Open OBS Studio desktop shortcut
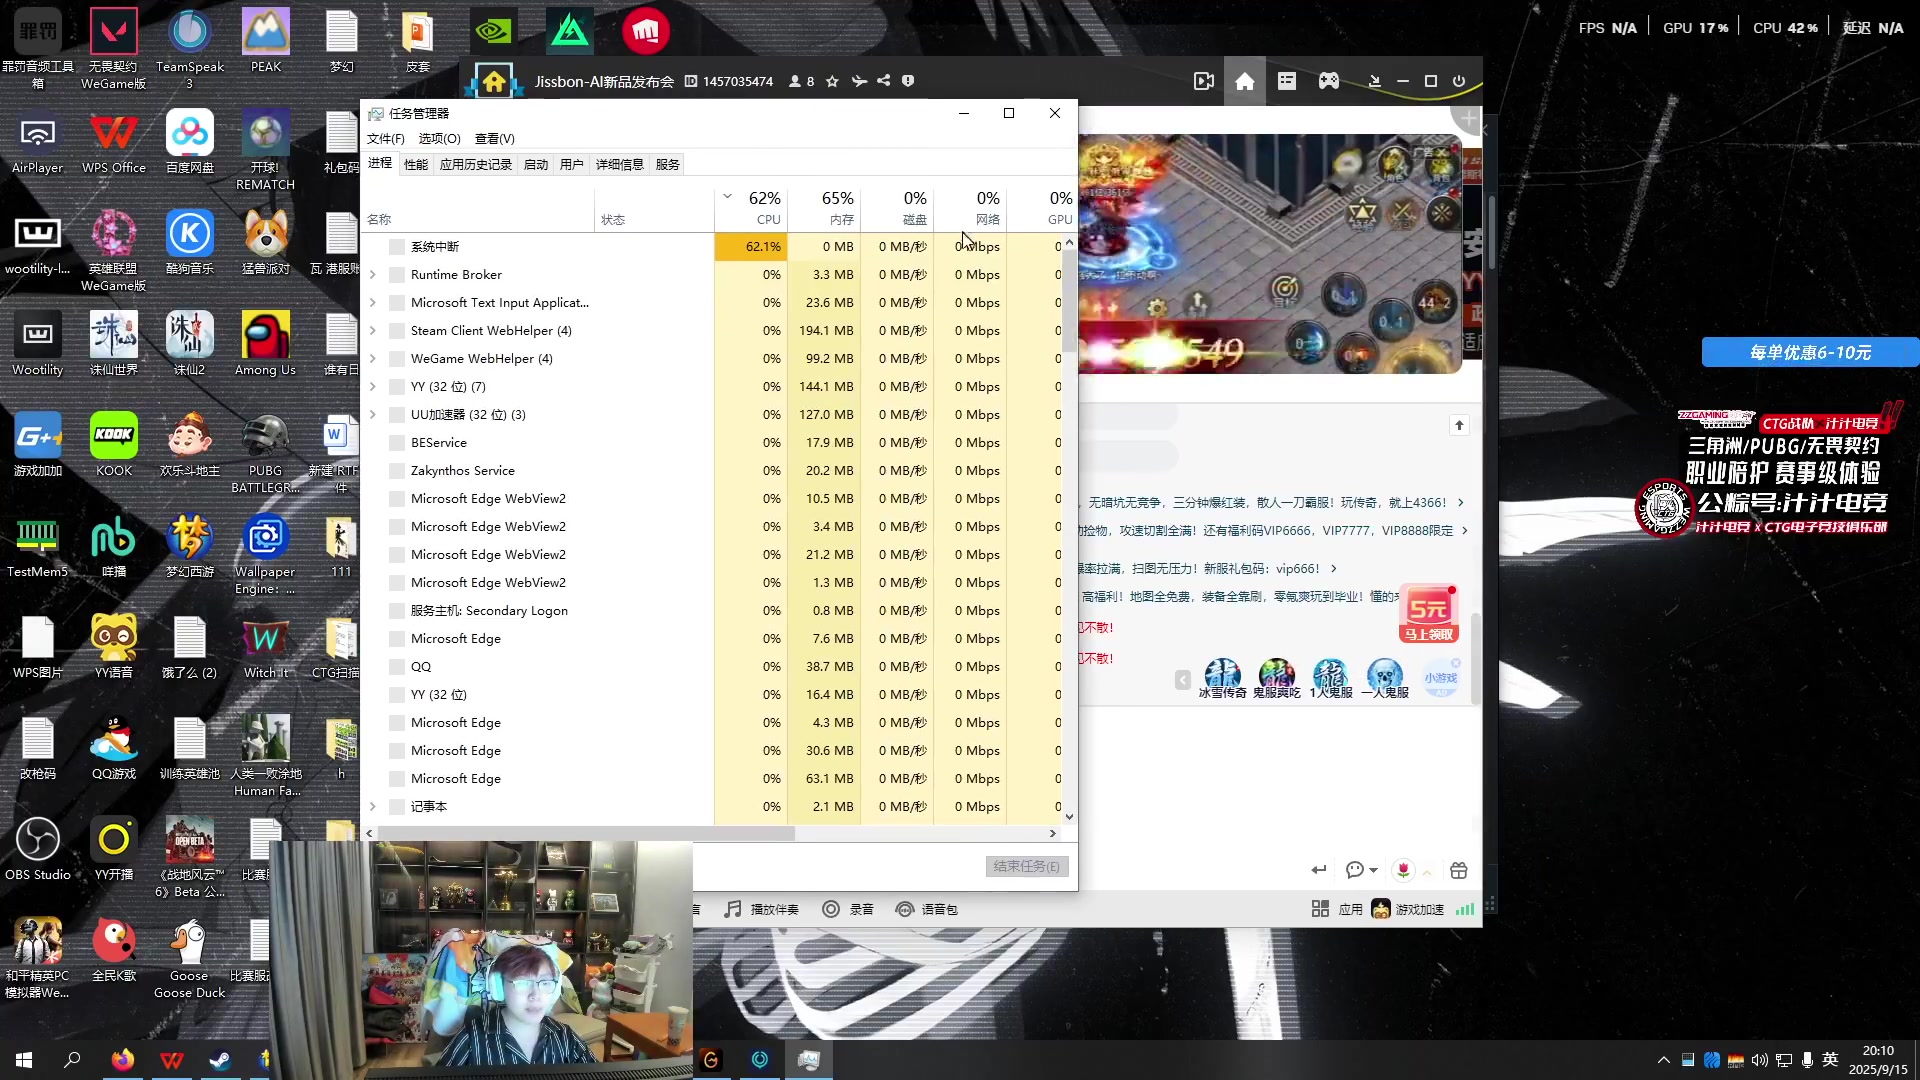The height and width of the screenshot is (1080, 1920). [x=38, y=849]
